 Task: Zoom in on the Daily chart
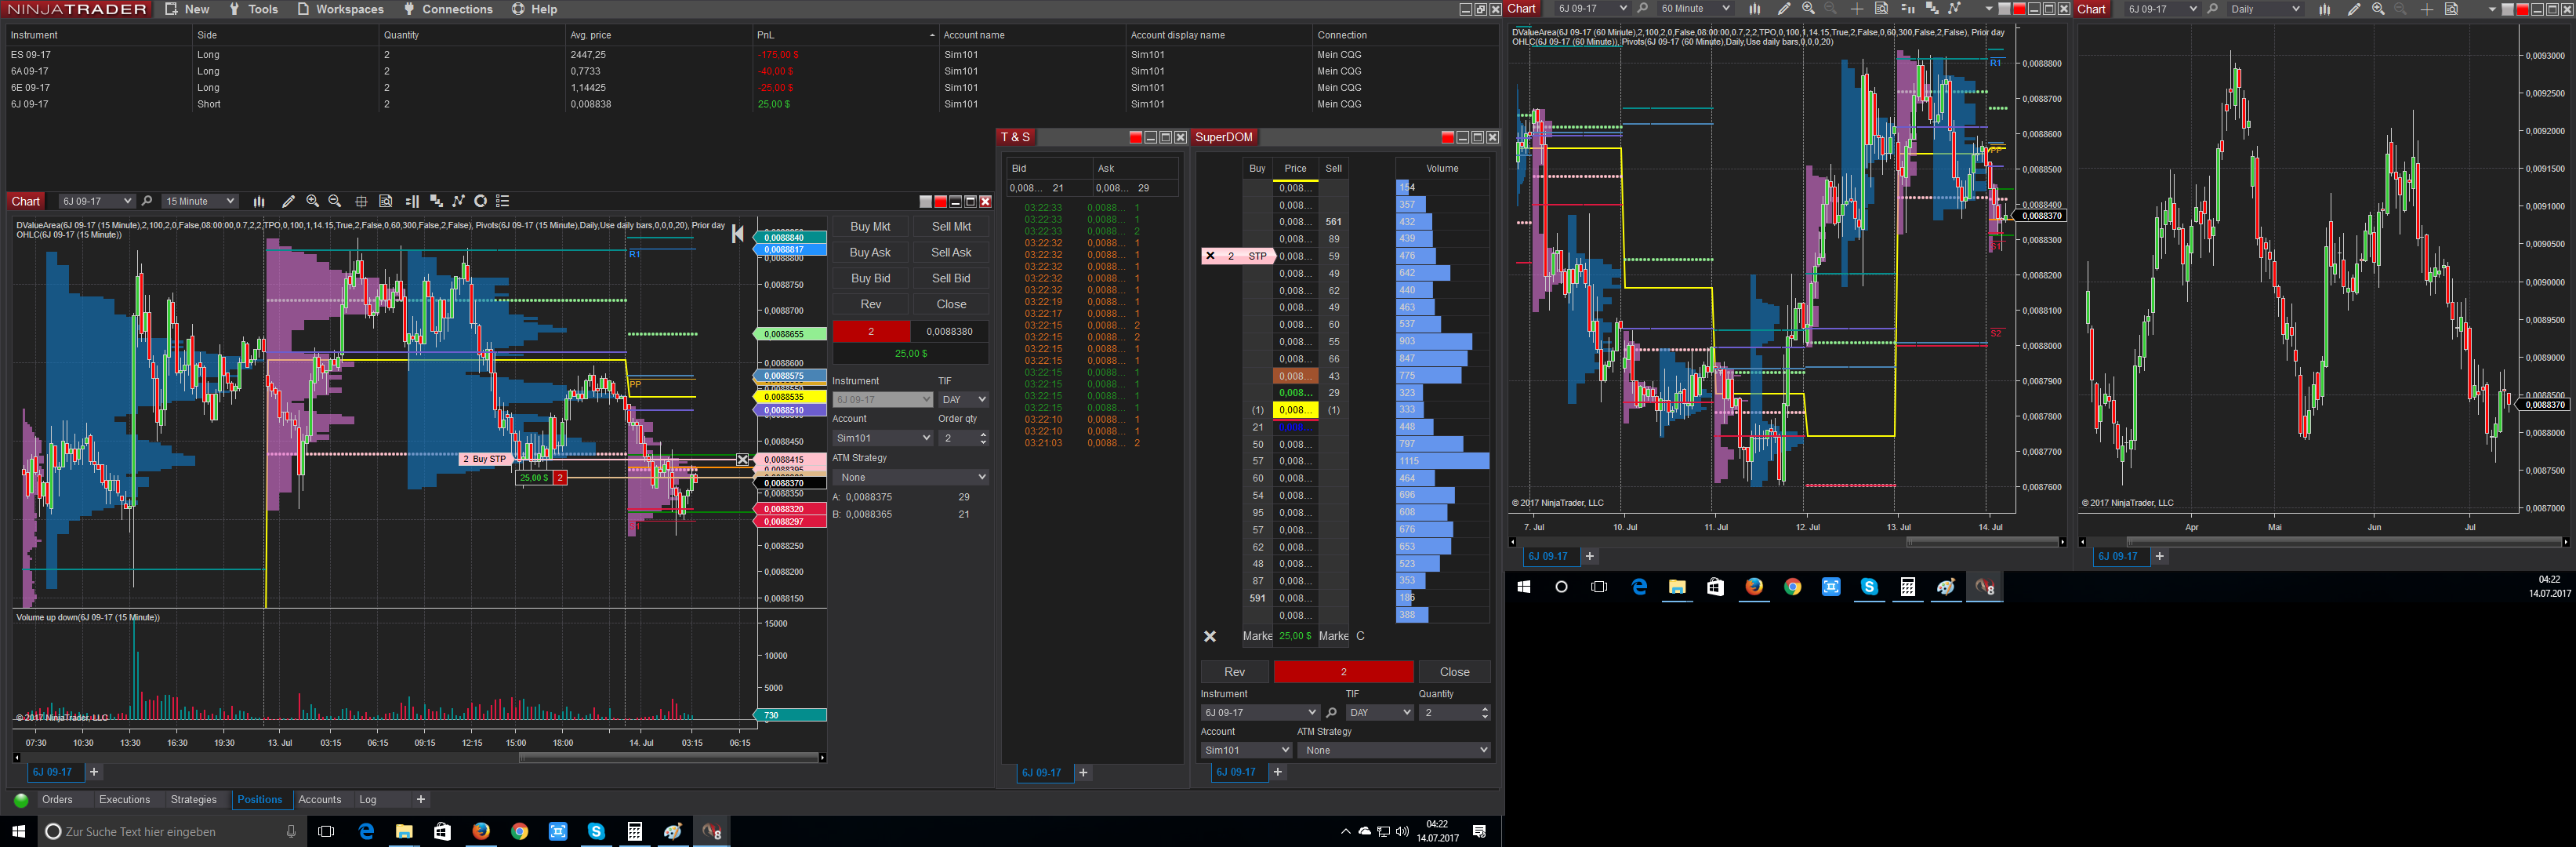click(x=2378, y=9)
